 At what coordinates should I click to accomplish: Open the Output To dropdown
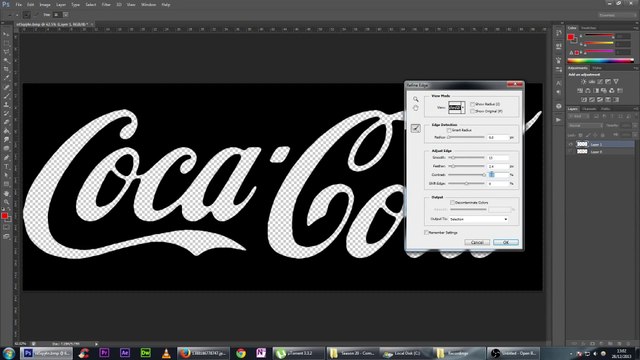tap(479, 219)
